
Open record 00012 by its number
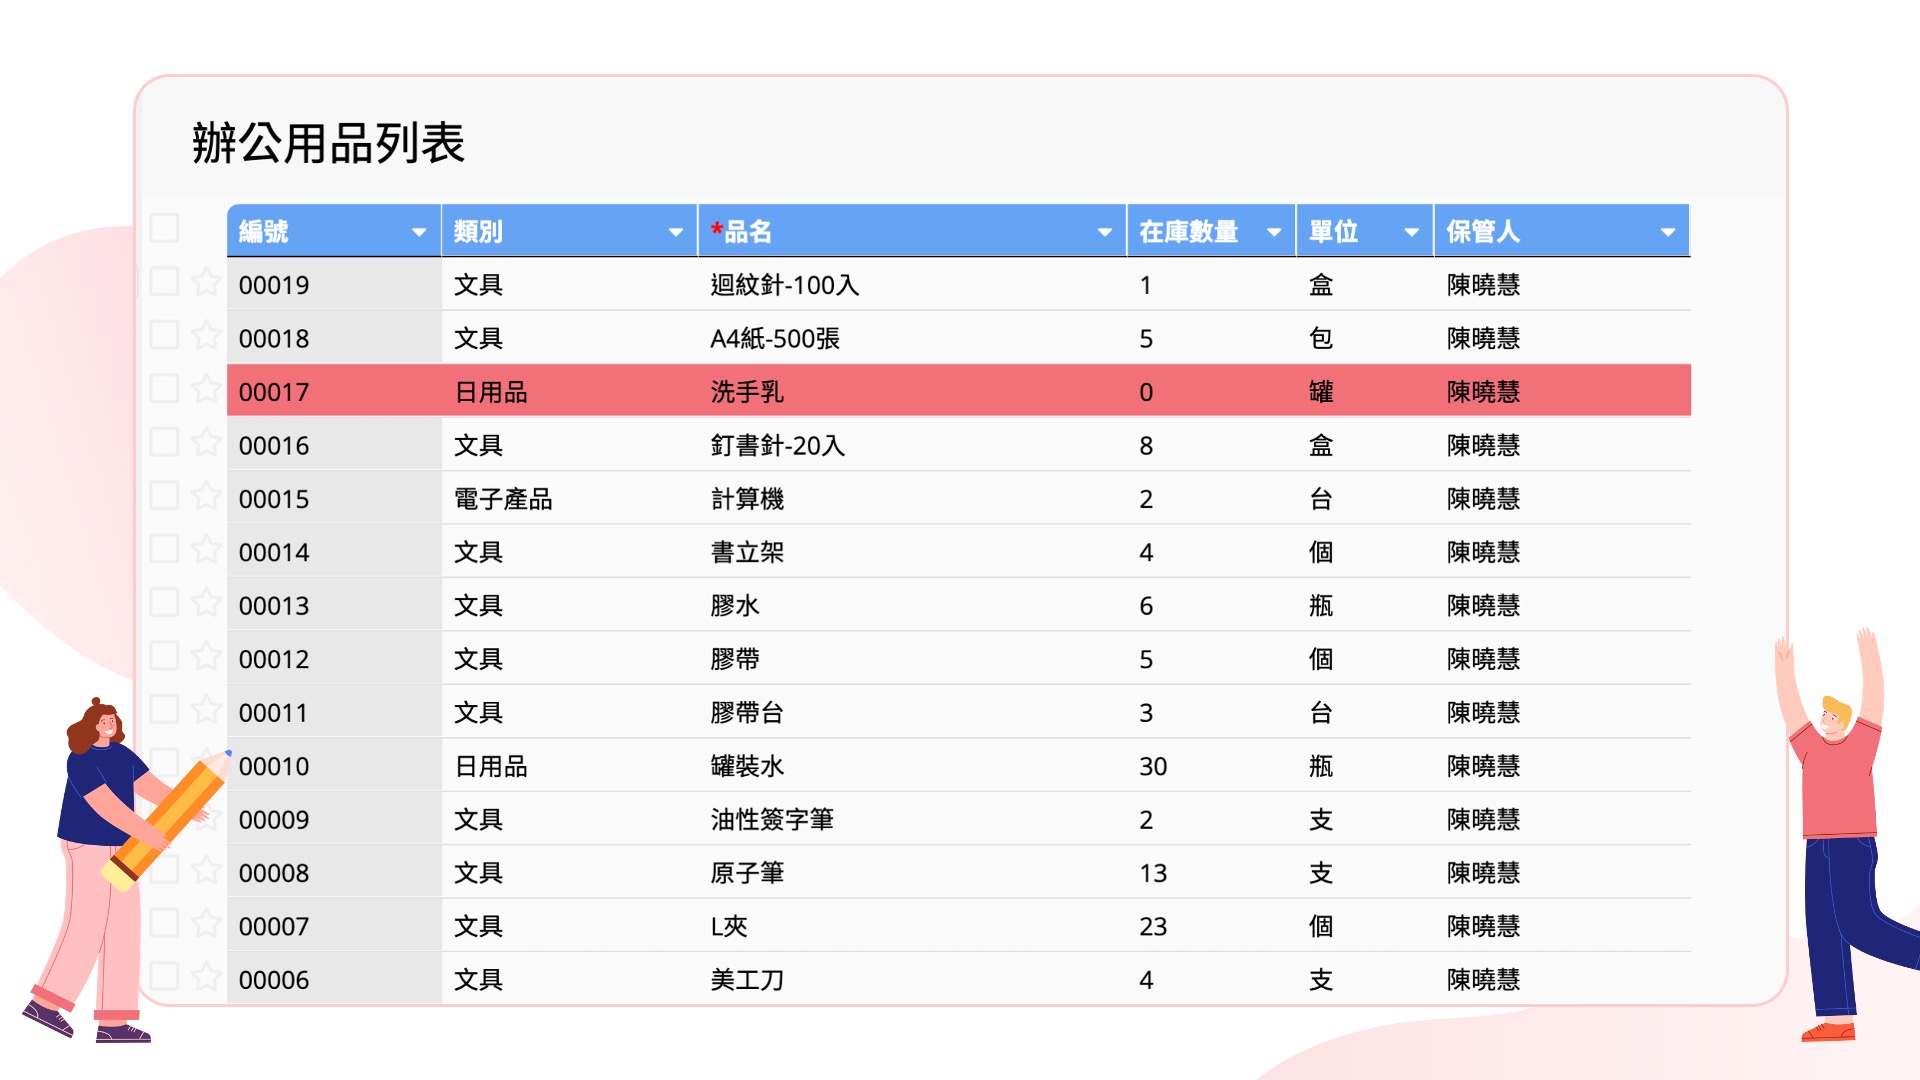click(274, 659)
